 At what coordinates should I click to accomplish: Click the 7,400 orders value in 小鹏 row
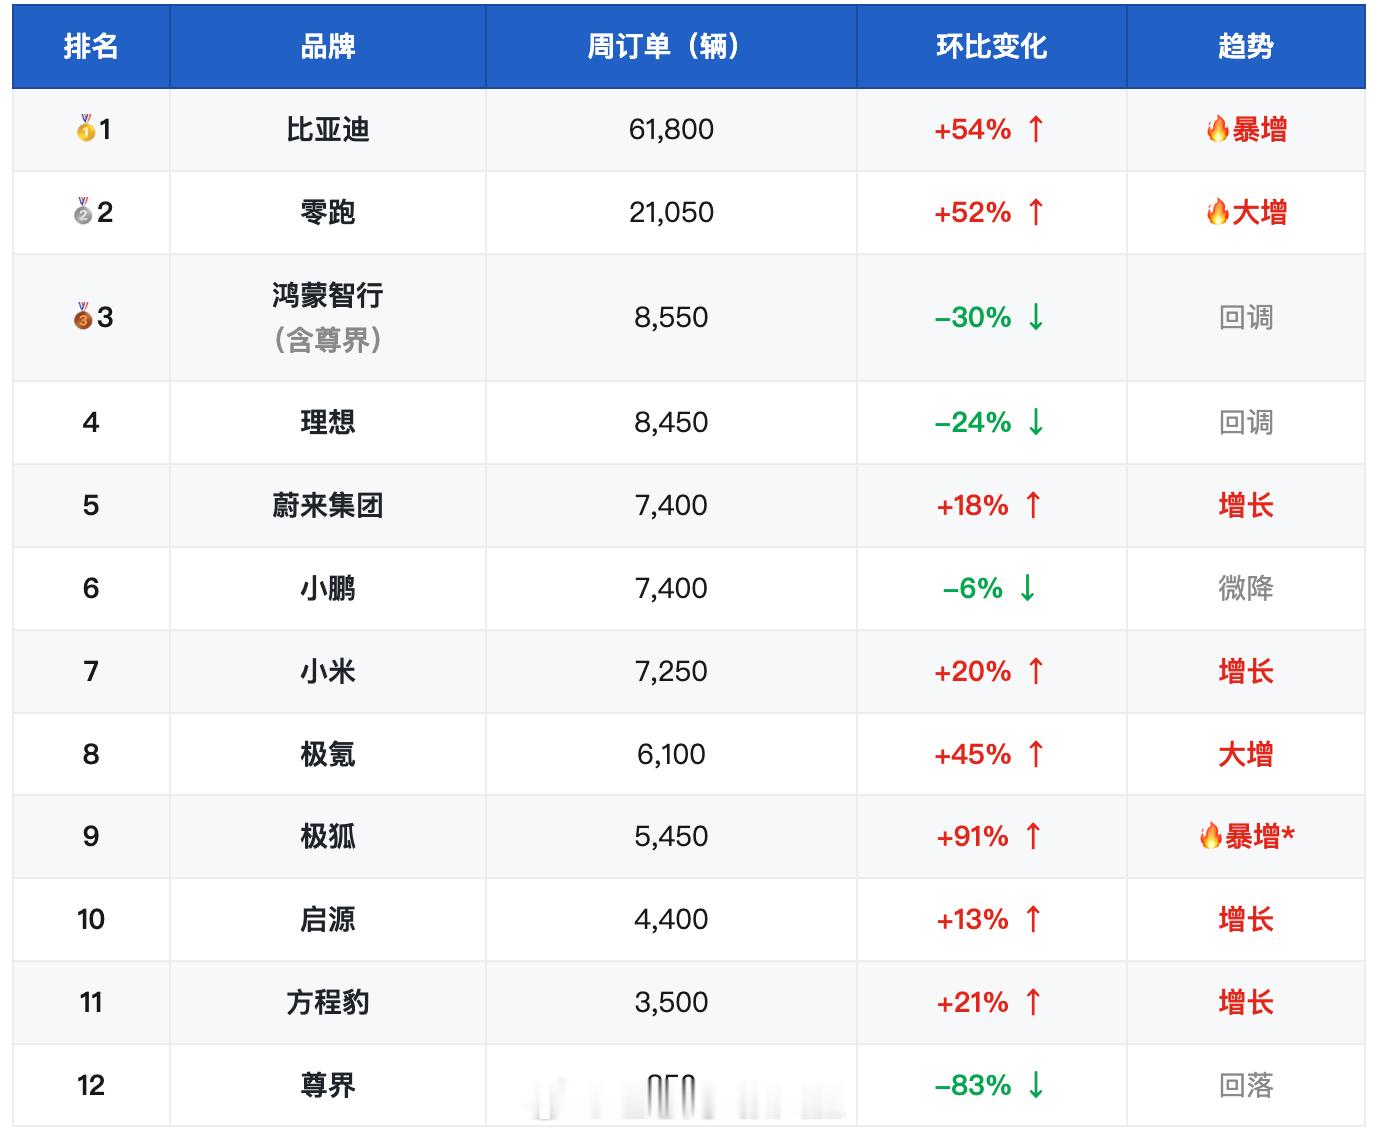pos(671,588)
